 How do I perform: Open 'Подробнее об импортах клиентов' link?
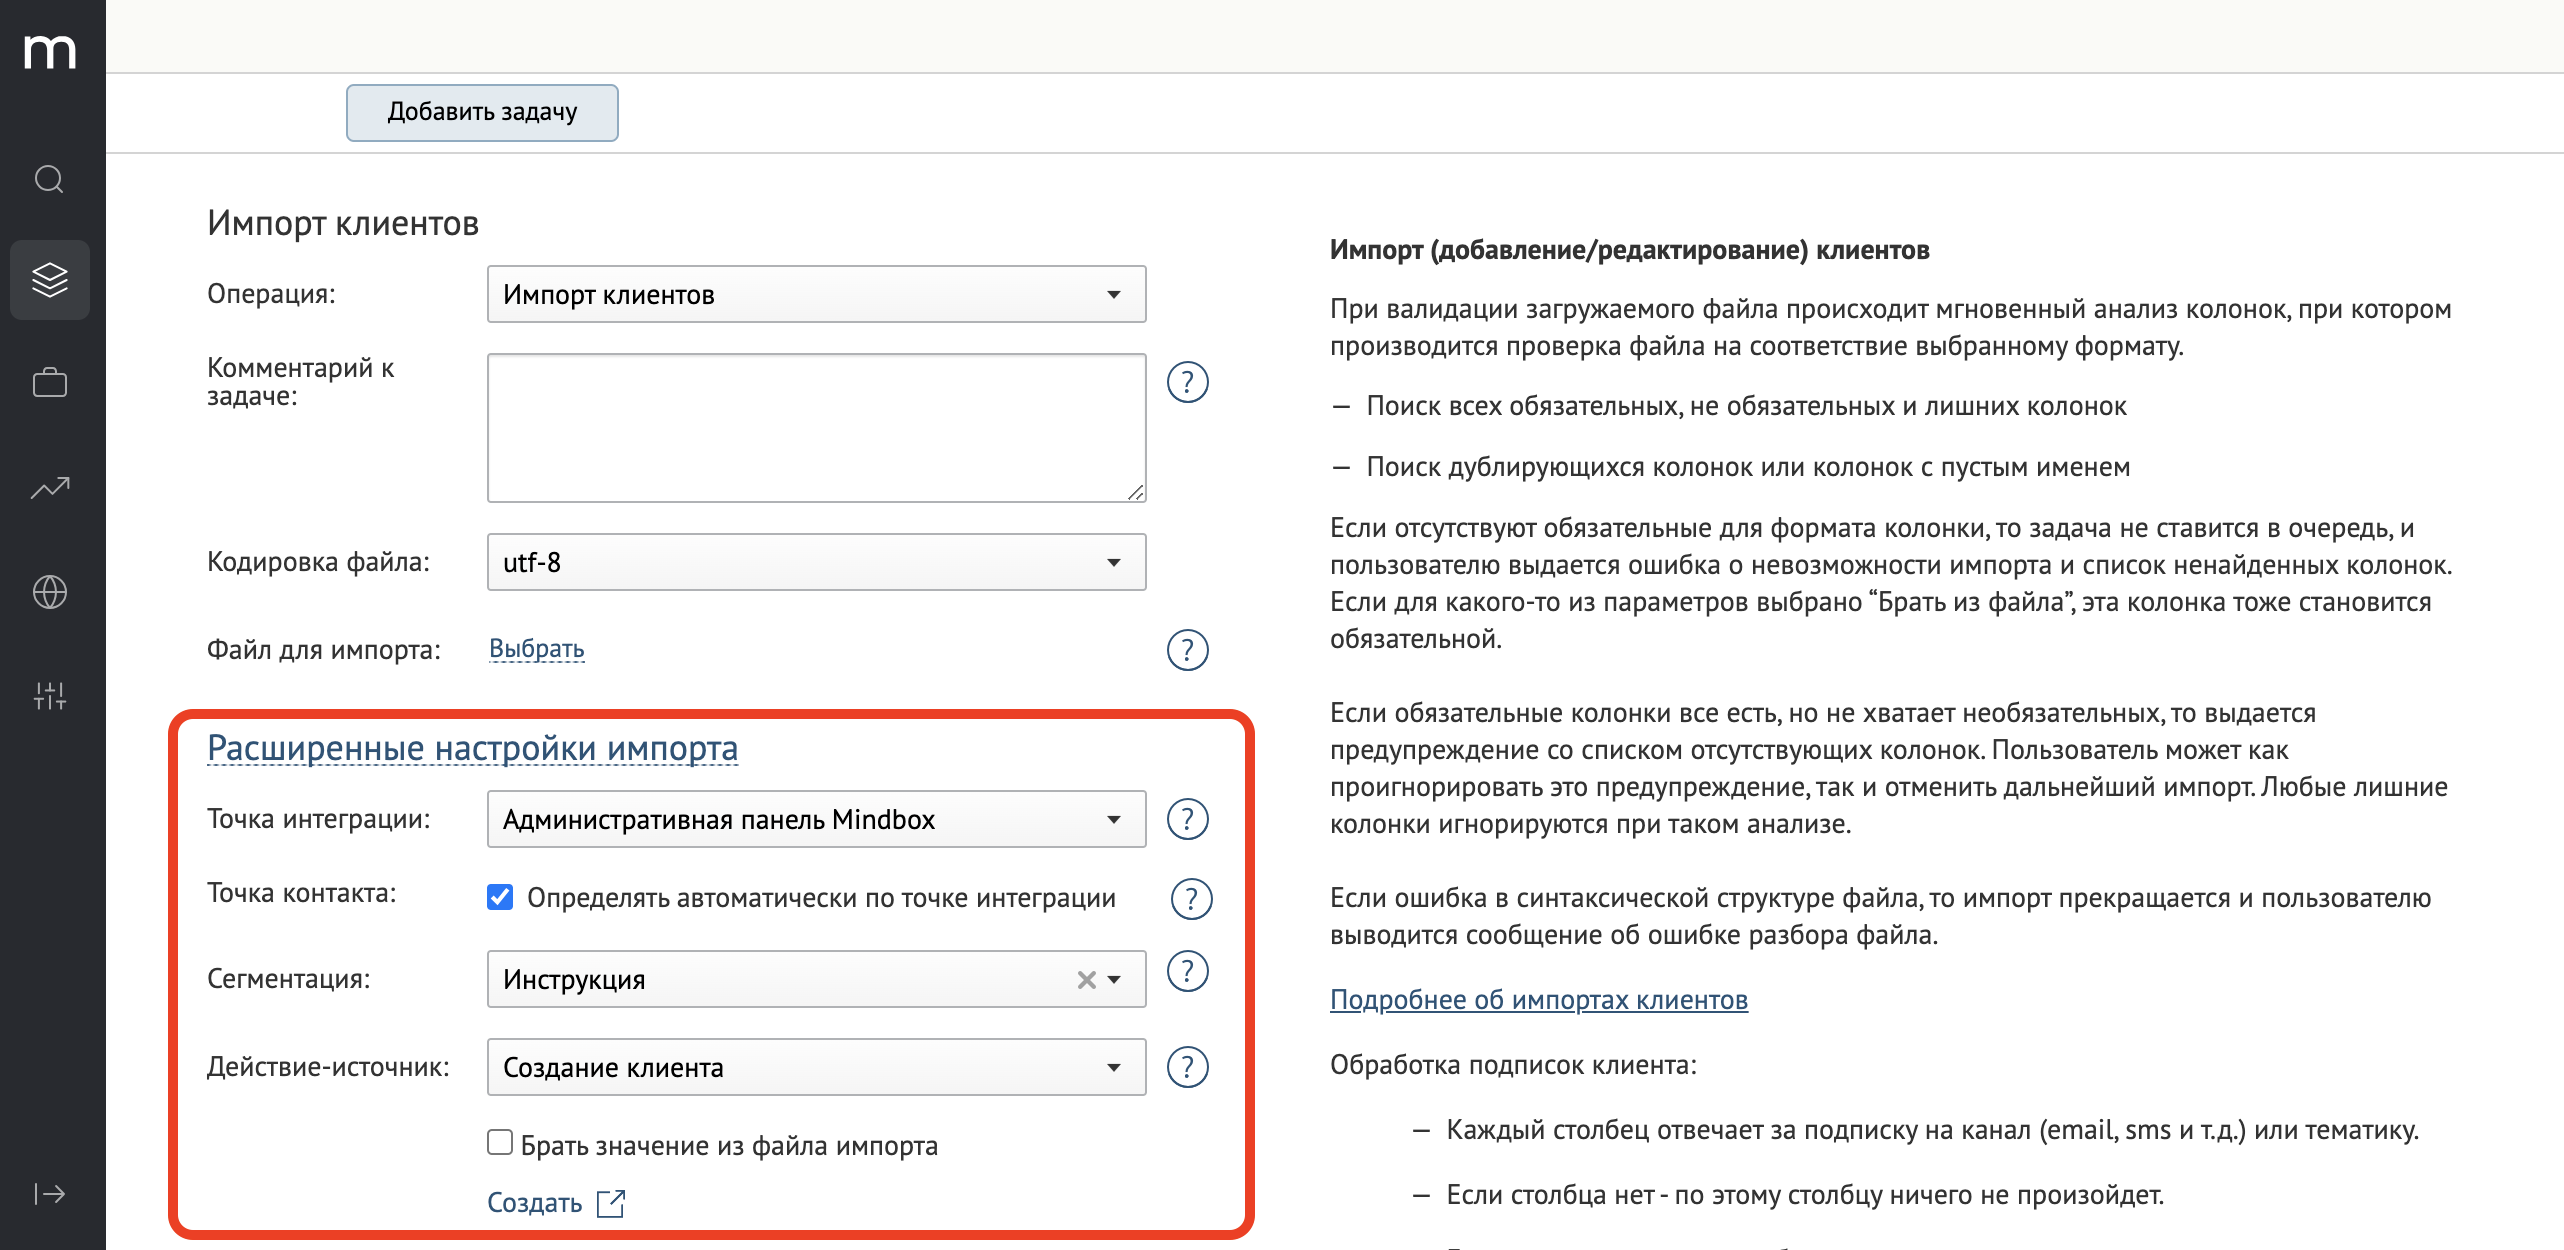point(1538,1000)
